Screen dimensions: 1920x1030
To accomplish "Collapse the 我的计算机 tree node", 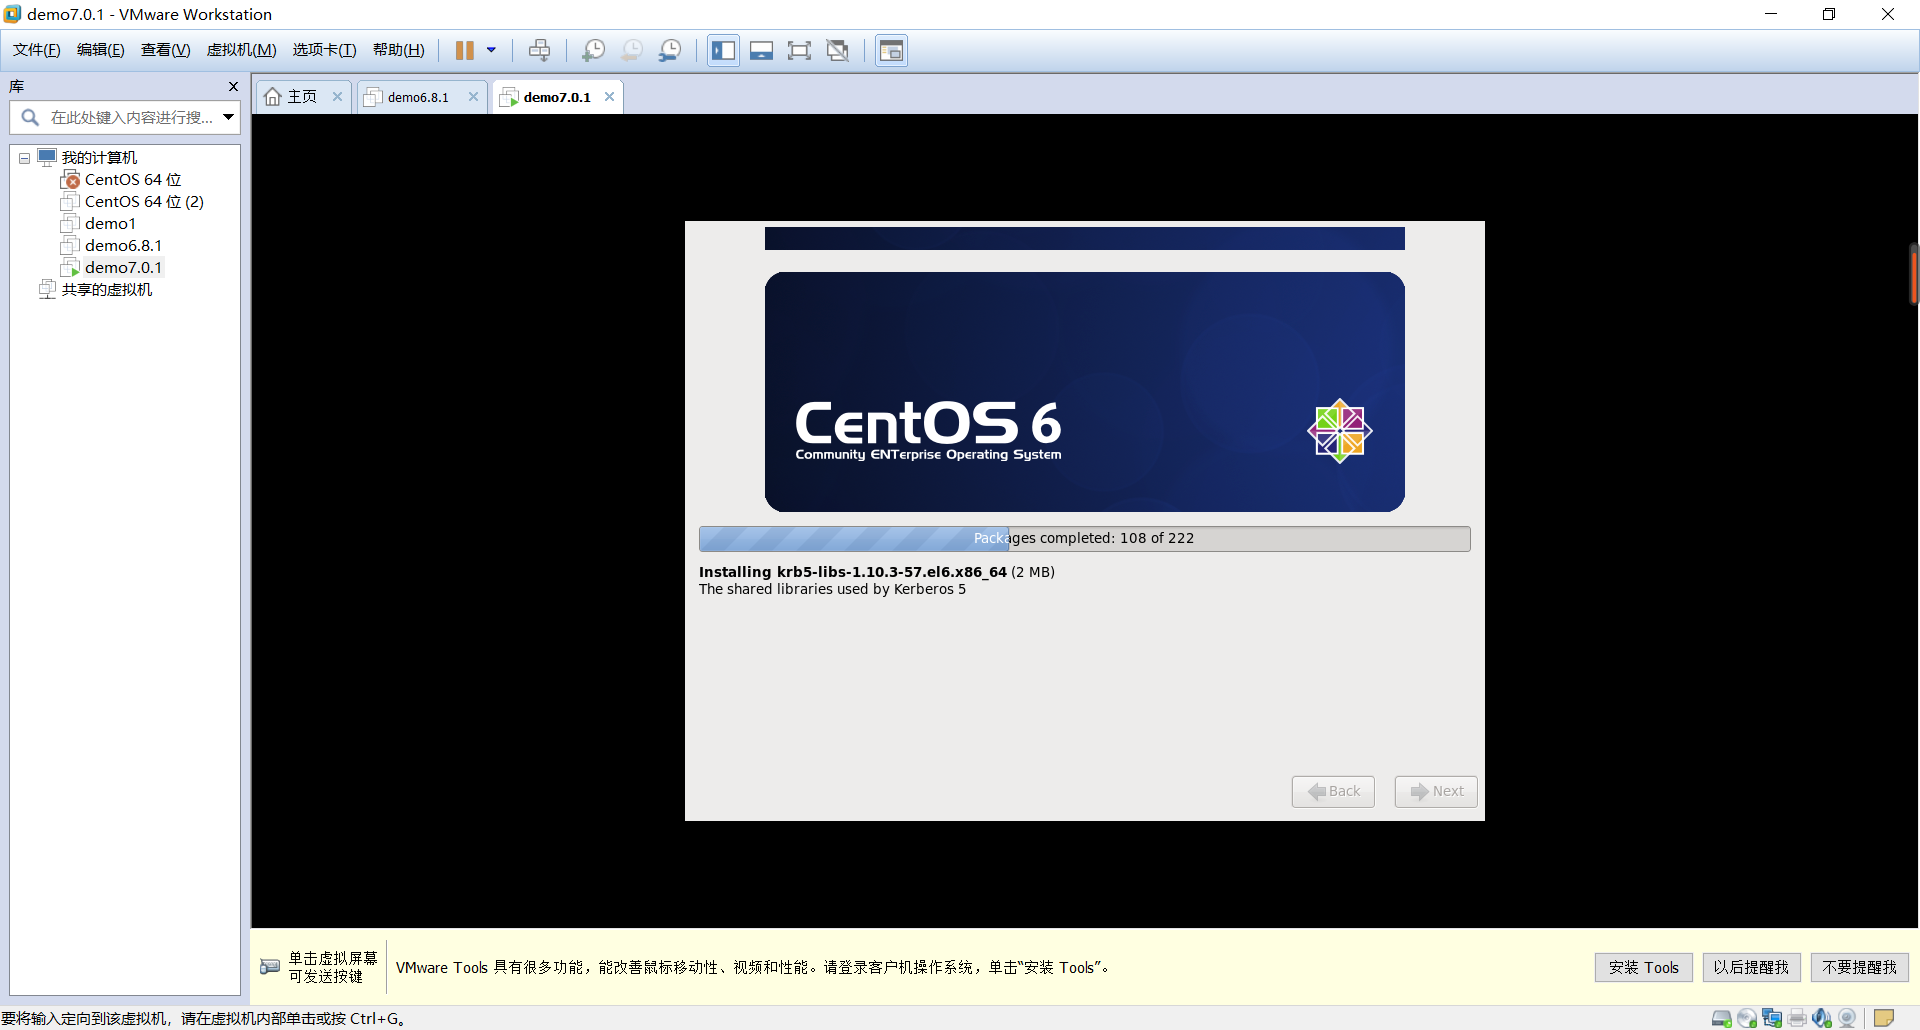I will (24, 158).
